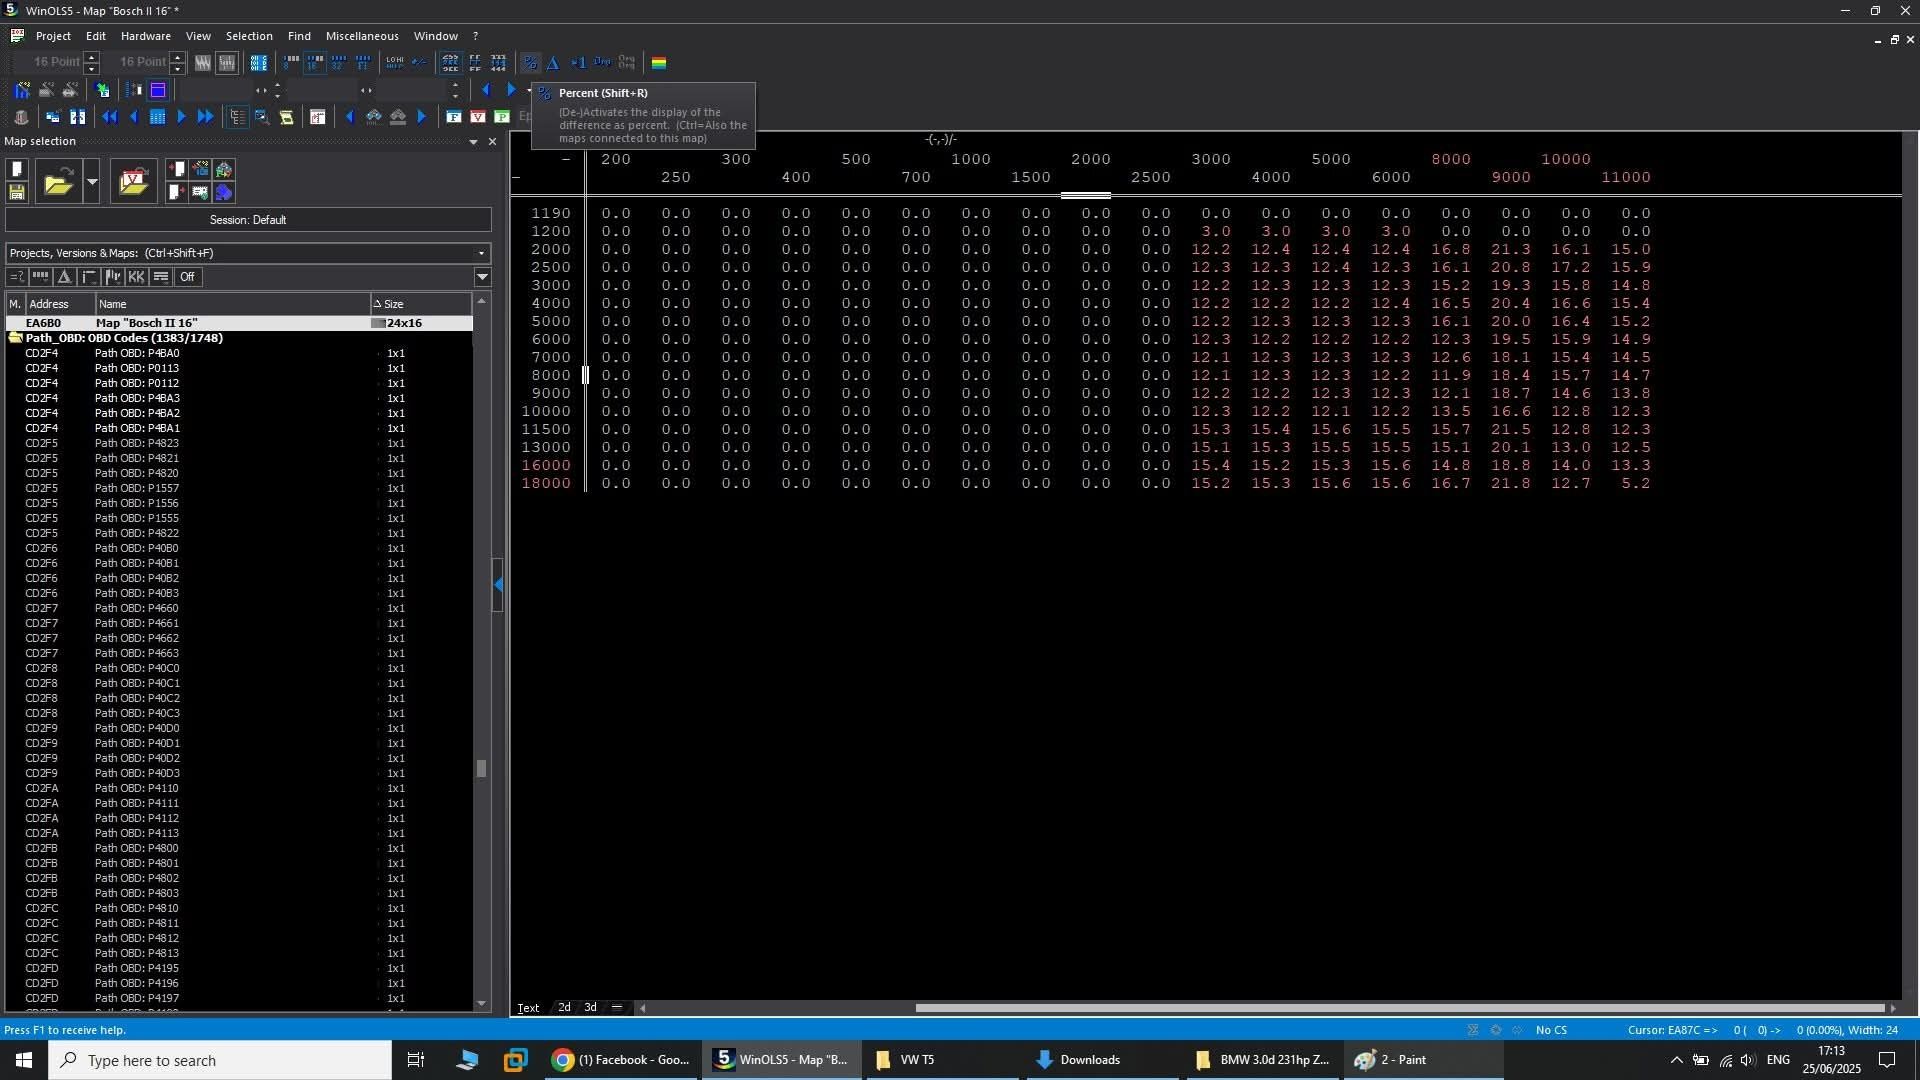Open the Projects, Versions & Maps combo box
The width and height of the screenshot is (1920, 1080).
coord(247,253)
